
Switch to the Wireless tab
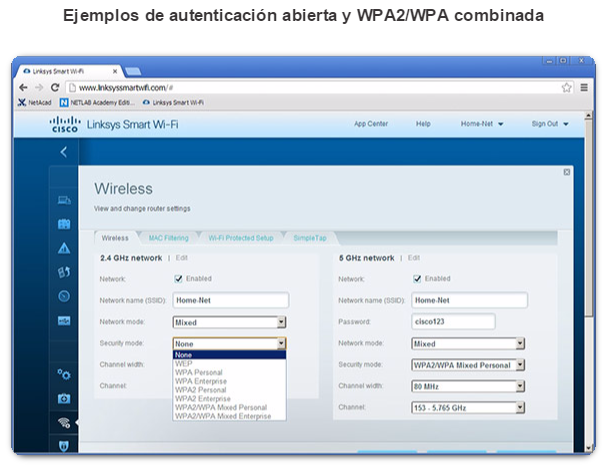click(x=115, y=238)
